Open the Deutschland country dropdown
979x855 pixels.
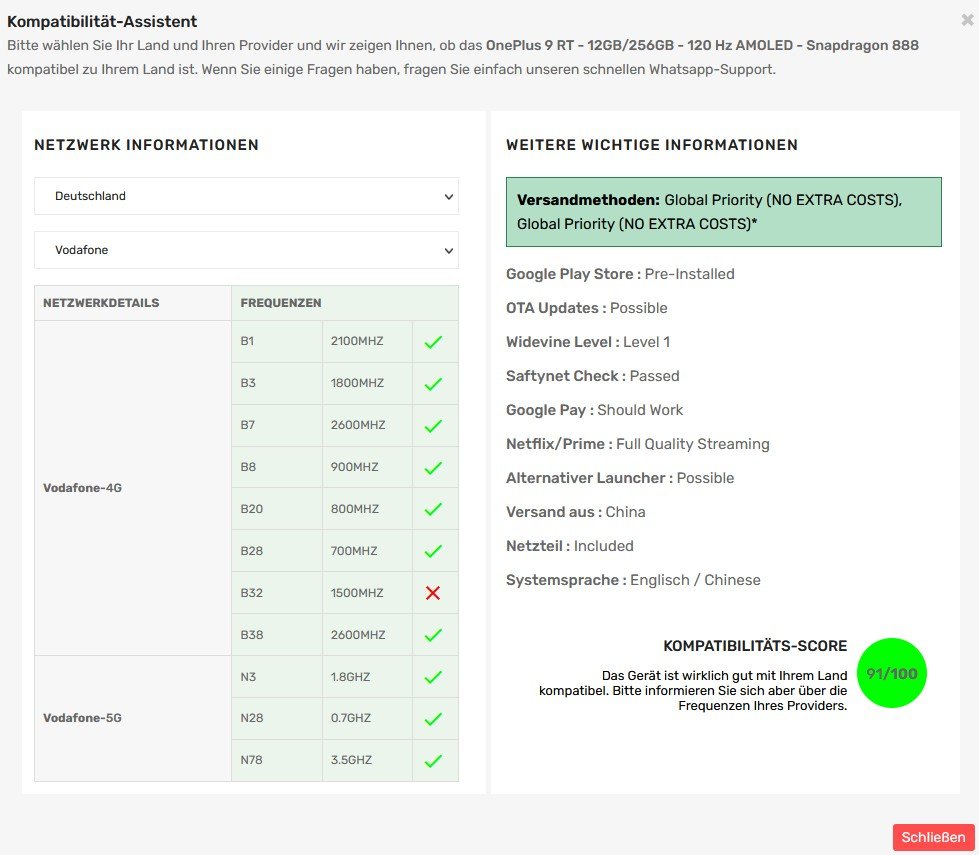[247, 196]
